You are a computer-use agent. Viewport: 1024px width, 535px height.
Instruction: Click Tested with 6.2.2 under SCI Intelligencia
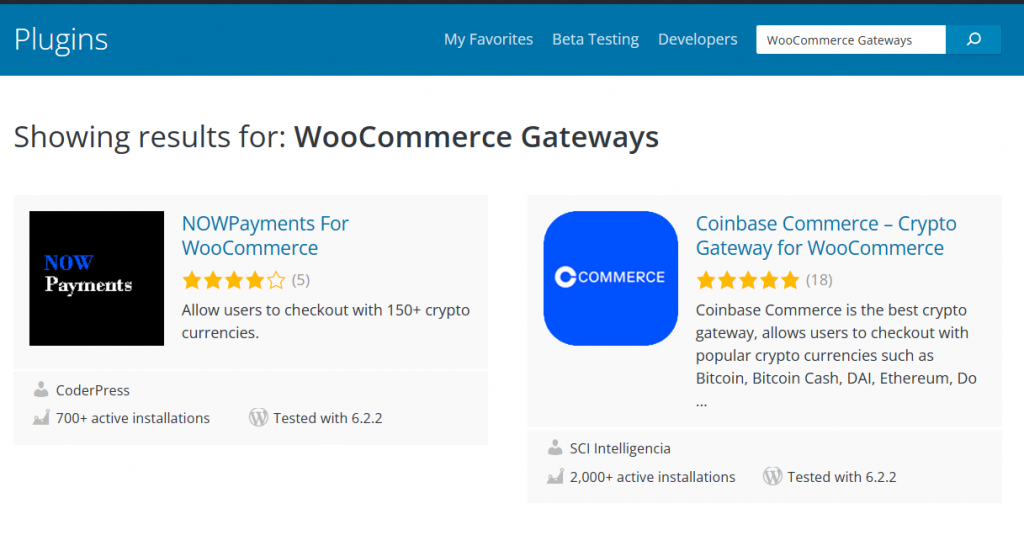(x=842, y=477)
